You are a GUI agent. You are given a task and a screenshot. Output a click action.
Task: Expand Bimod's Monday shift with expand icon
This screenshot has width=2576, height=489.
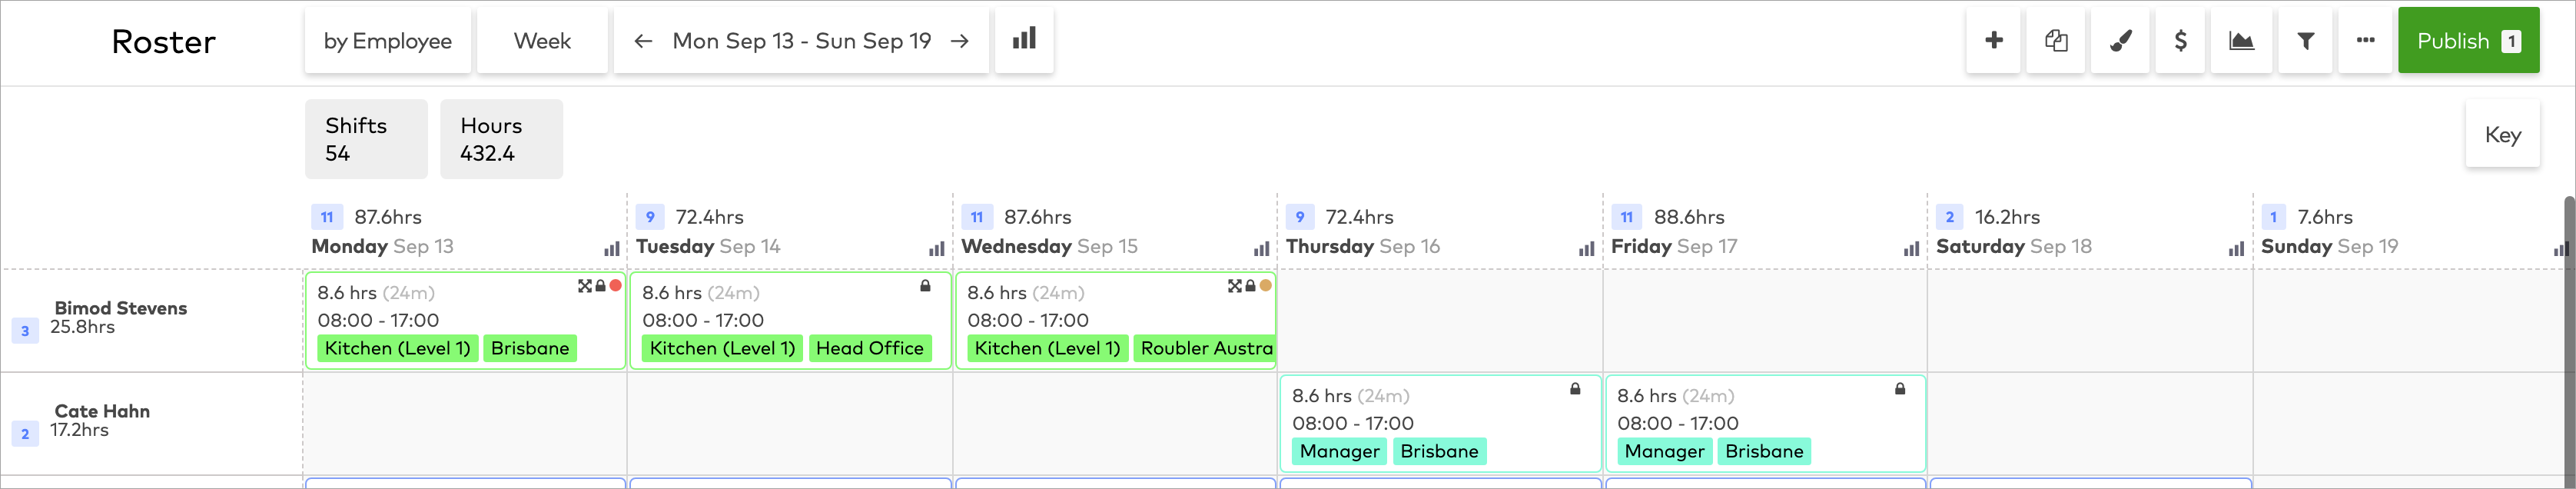pos(584,286)
